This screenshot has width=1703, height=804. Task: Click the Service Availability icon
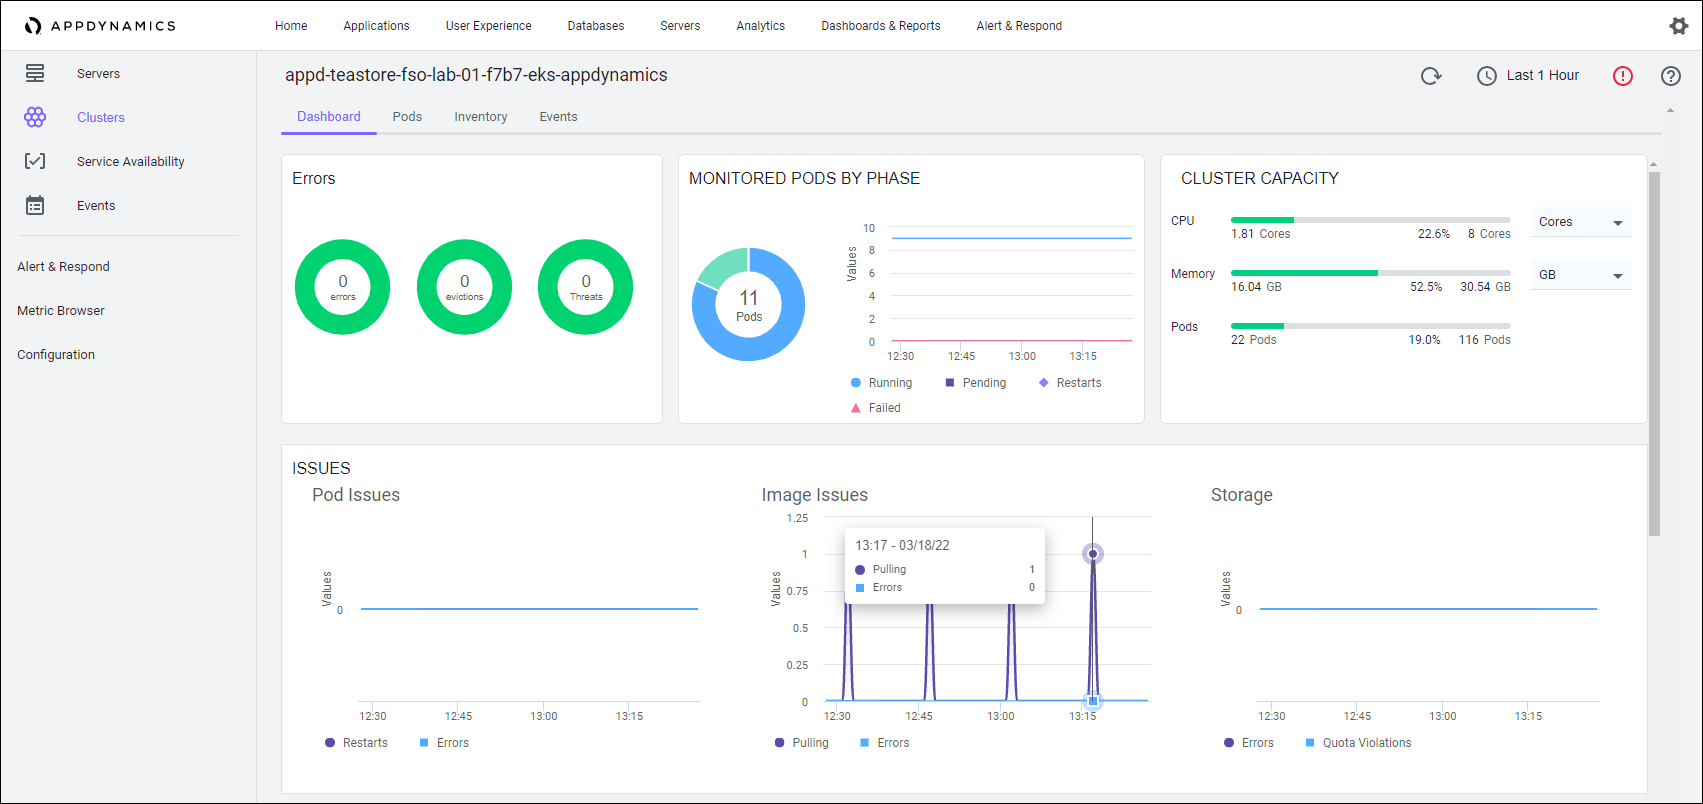pyautogui.click(x=35, y=162)
